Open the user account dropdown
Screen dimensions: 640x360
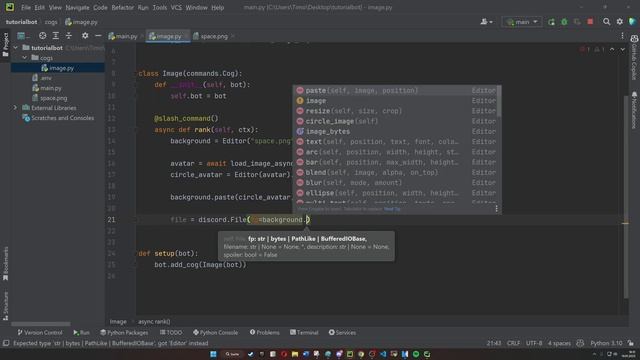click(486, 22)
